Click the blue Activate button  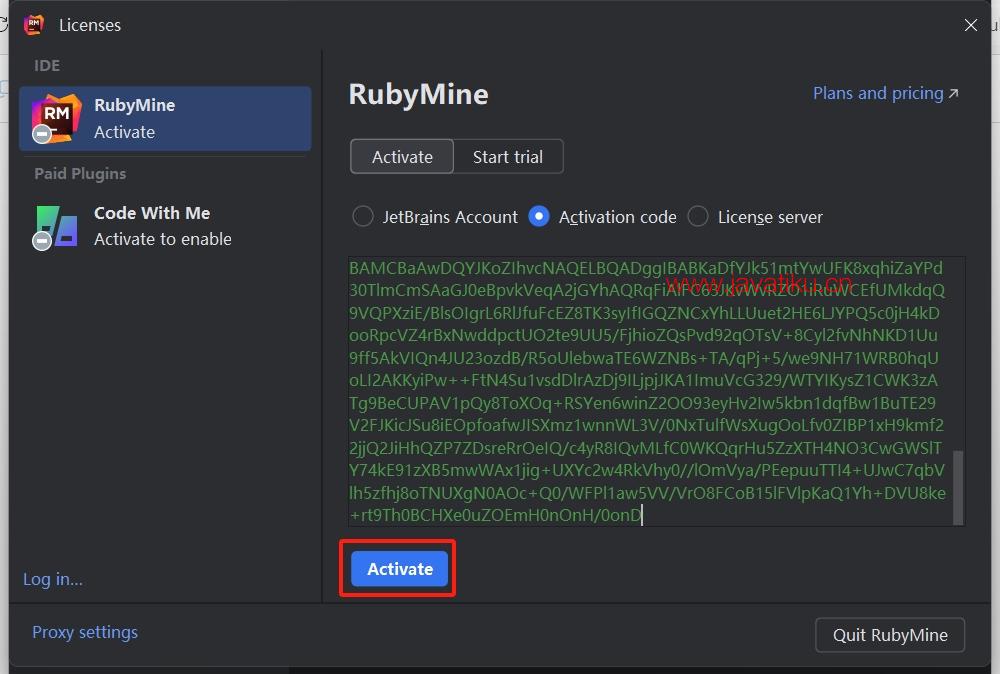tap(400, 569)
